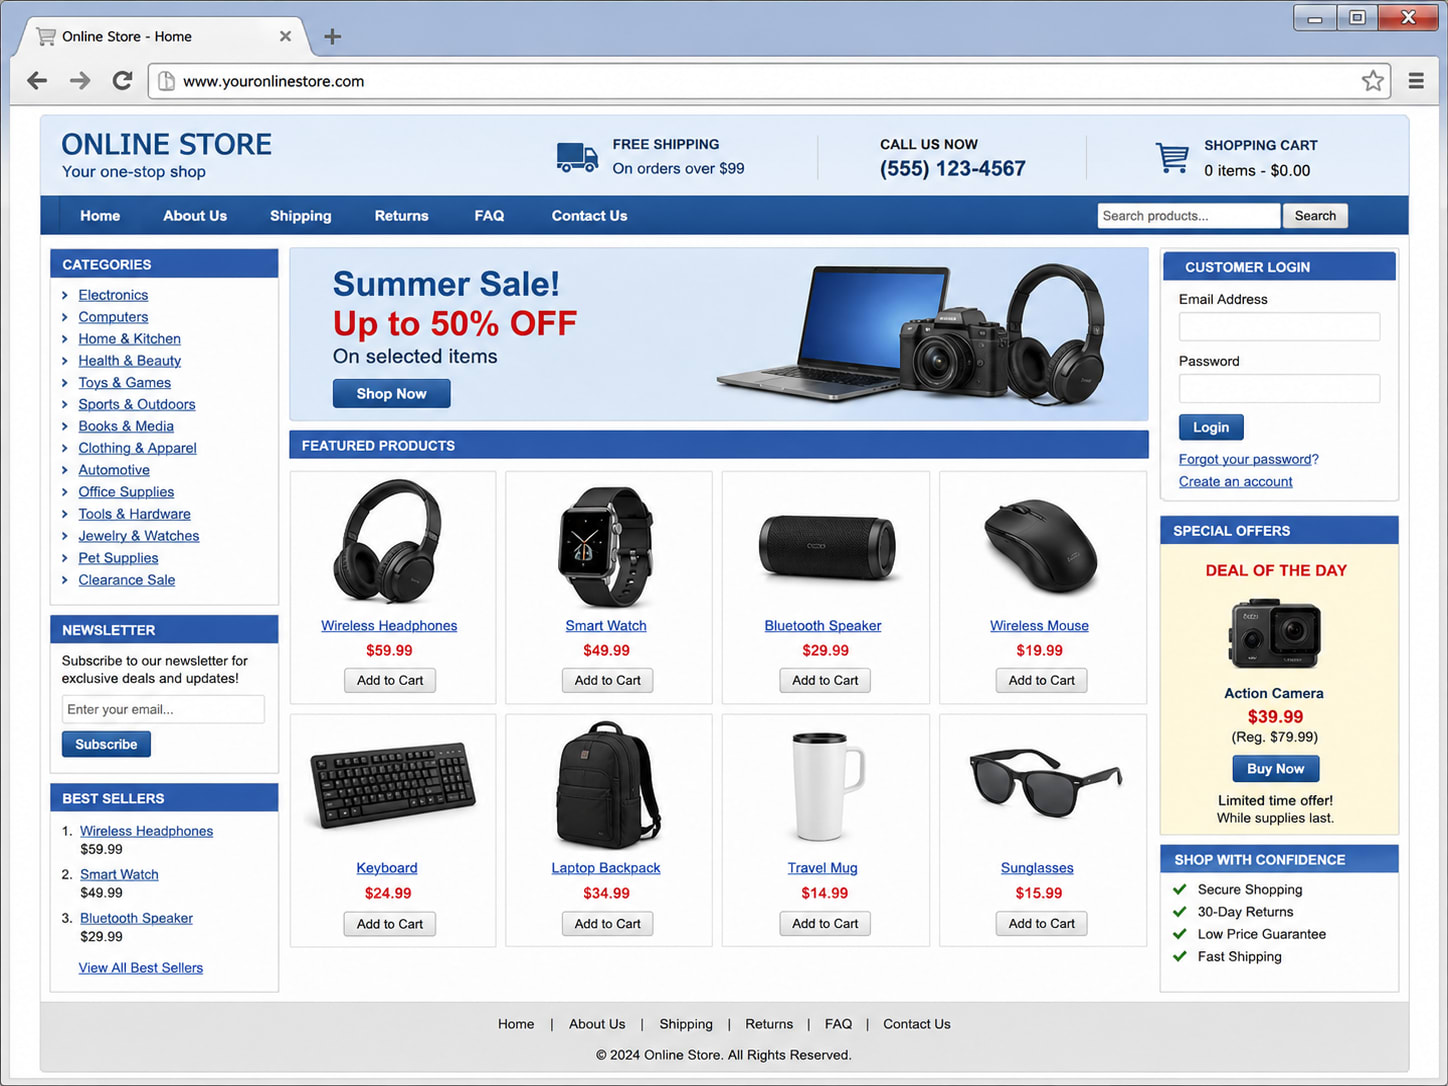Open the Electronics category
Image resolution: width=1448 pixels, height=1086 pixels.
point(113,295)
